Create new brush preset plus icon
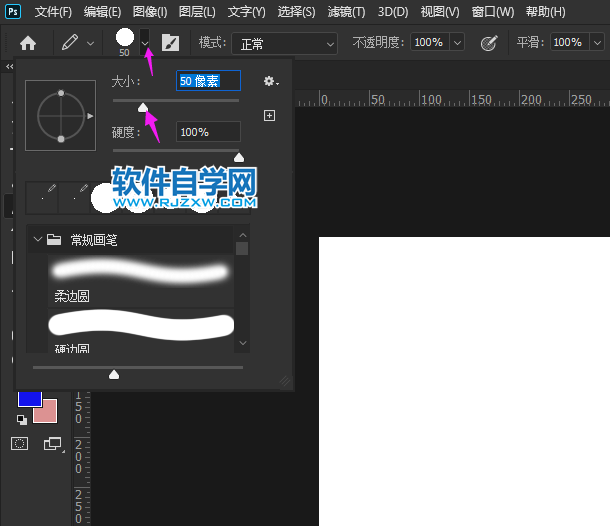This screenshot has height=526, width=610. (269, 116)
